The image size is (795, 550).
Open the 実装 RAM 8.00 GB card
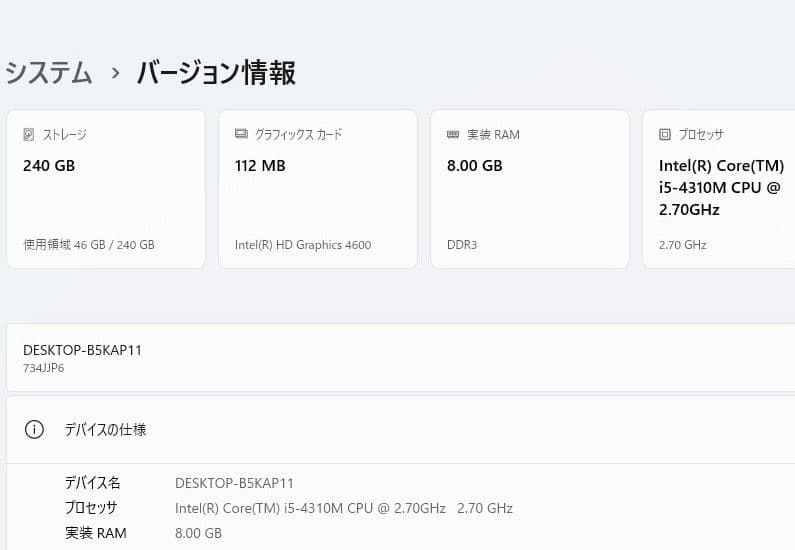530,189
